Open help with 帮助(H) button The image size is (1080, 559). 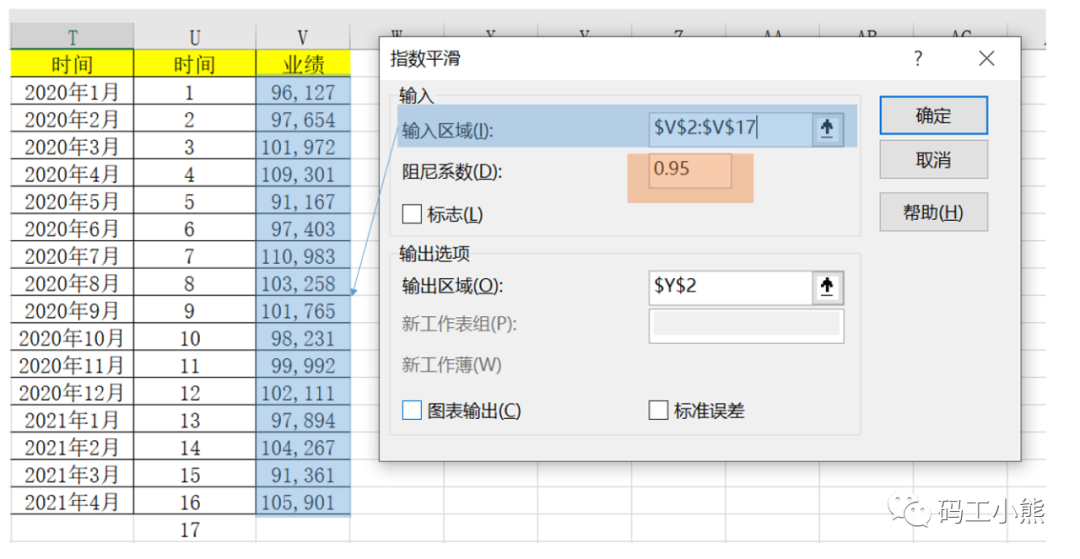(x=933, y=212)
